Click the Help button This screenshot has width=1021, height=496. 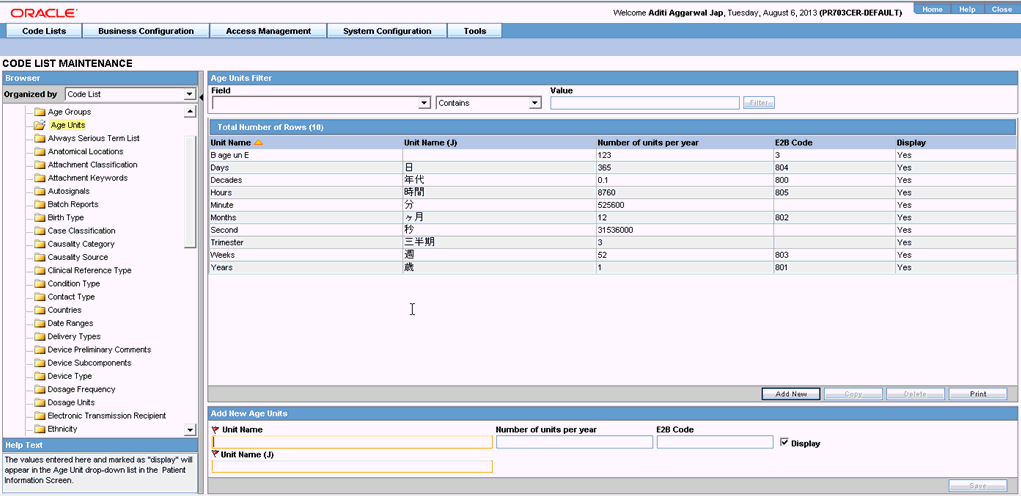pos(967,9)
